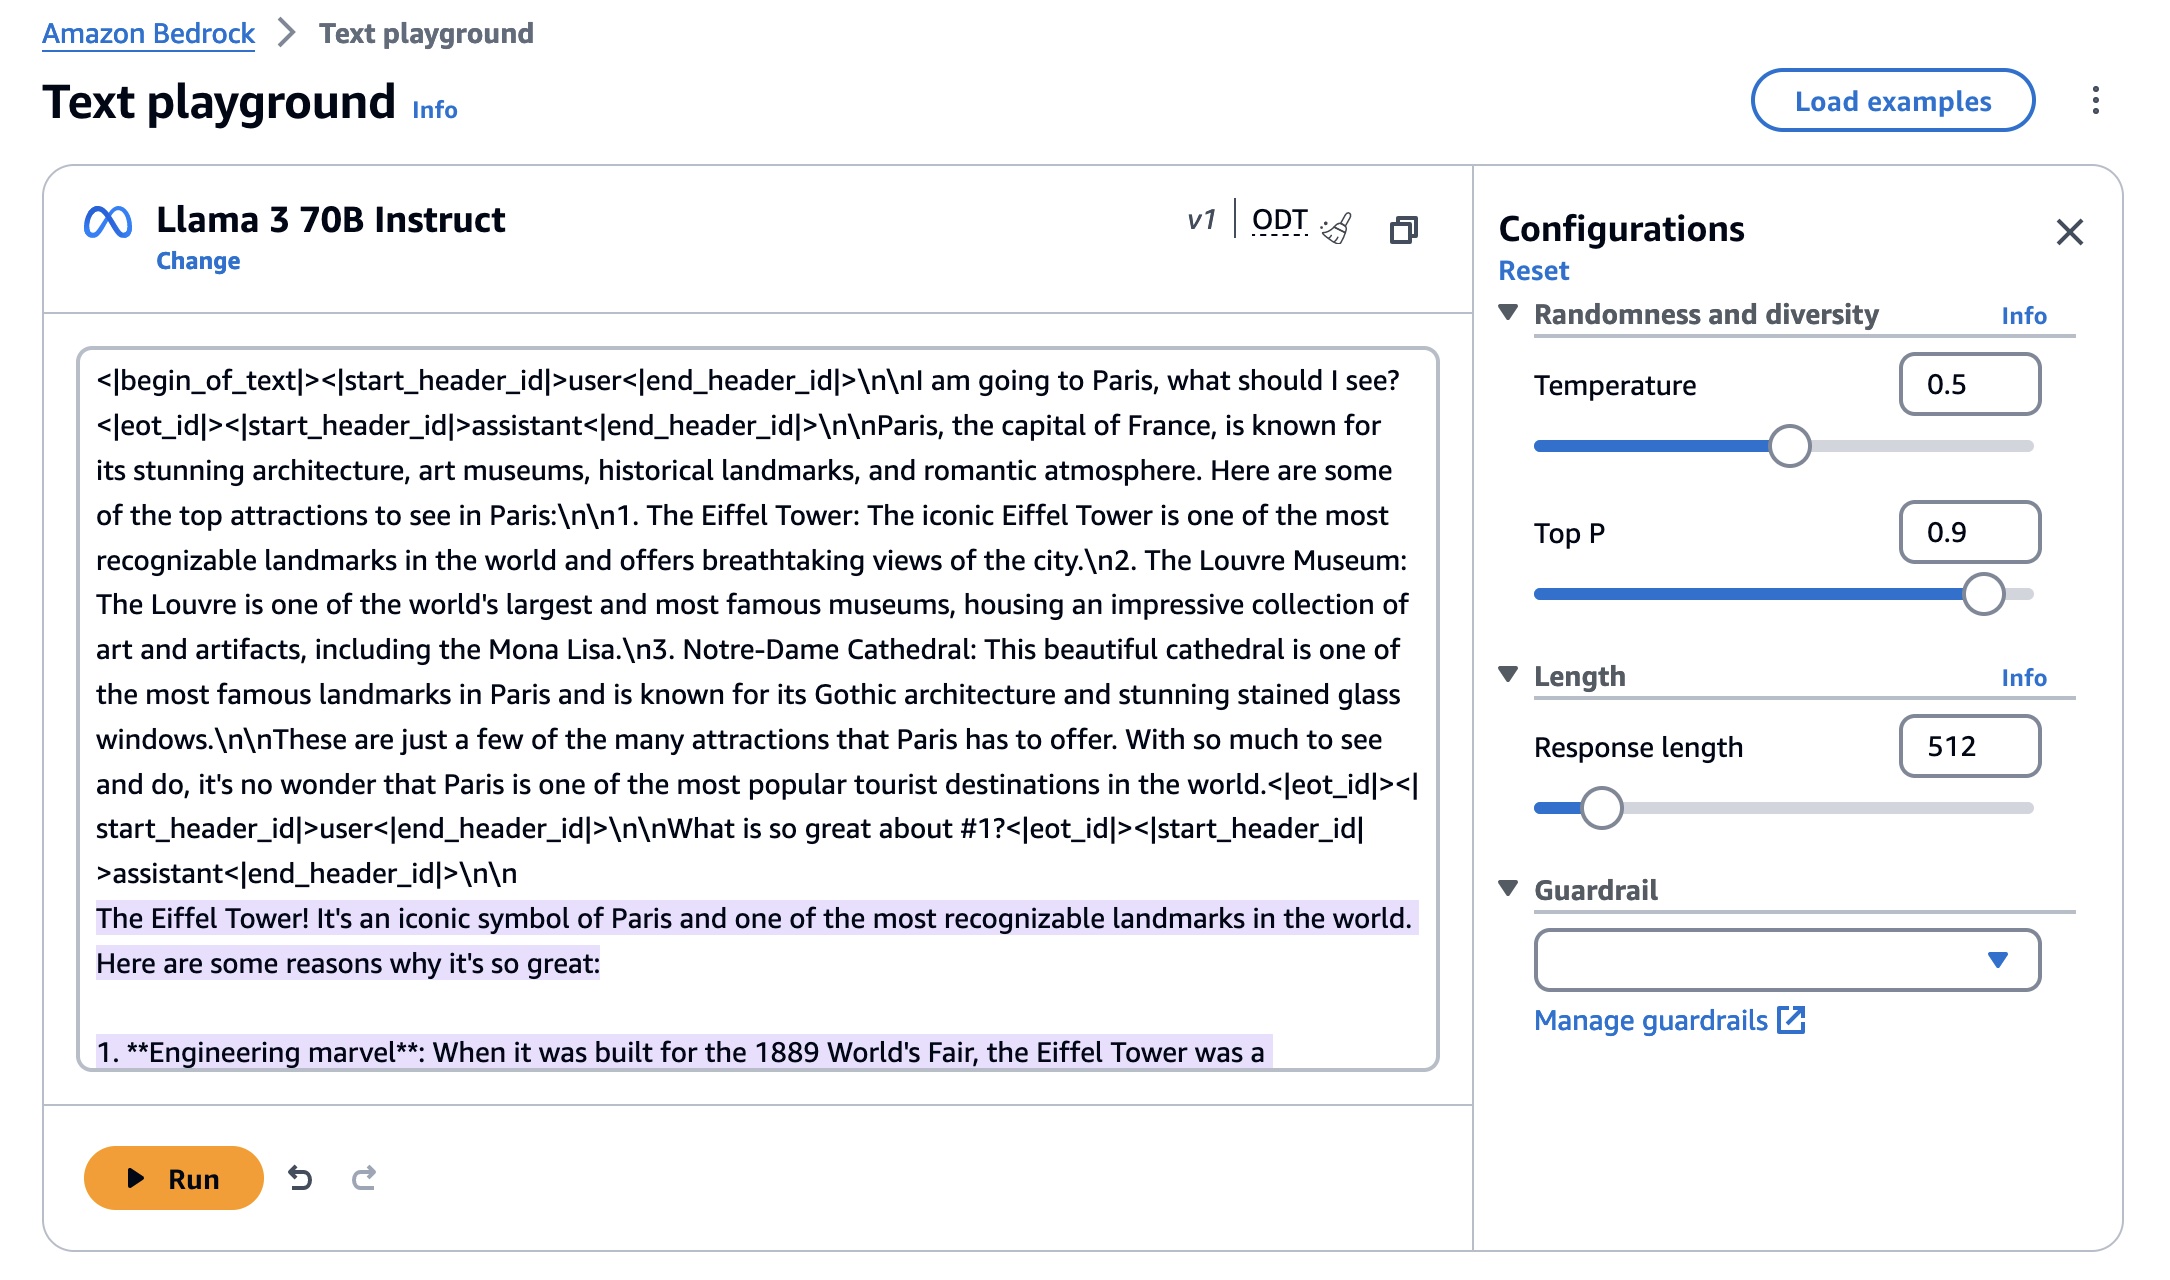2170x1280 pixels.
Task: Click the Top P slider handle
Action: tap(1983, 594)
